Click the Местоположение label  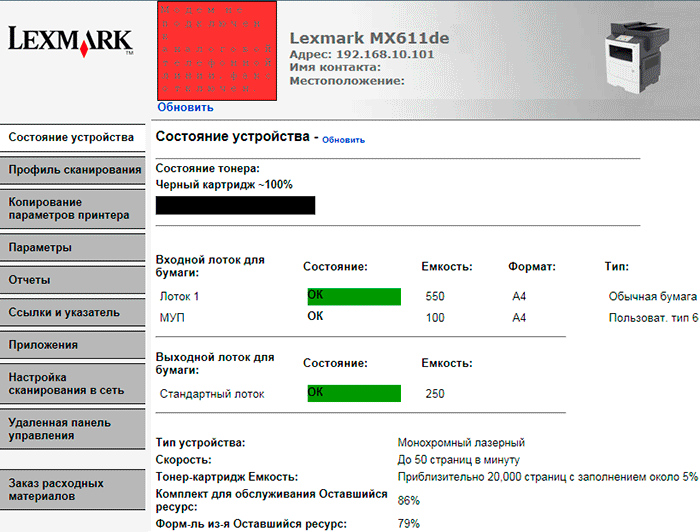click(x=347, y=81)
